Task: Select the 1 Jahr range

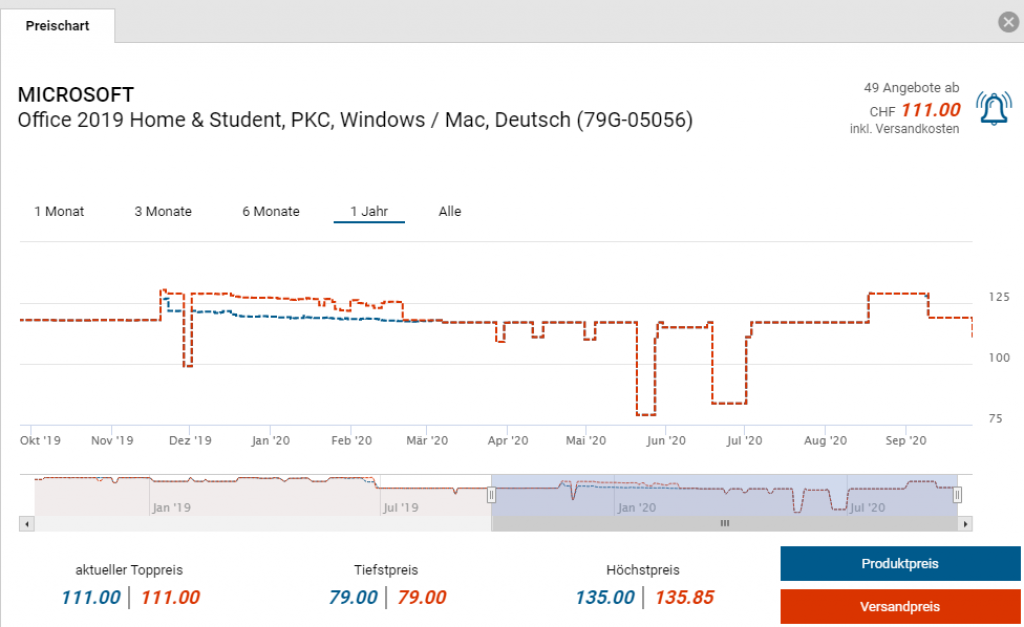Action: (369, 212)
